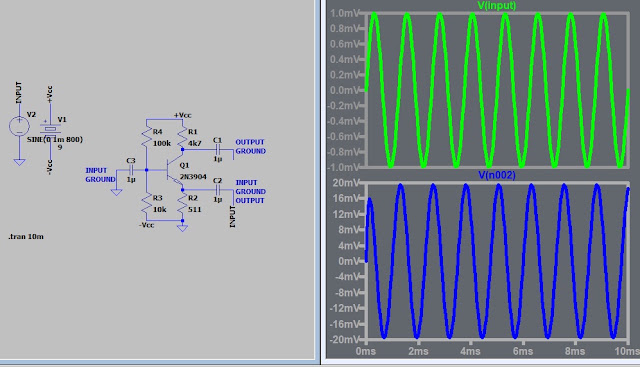This screenshot has height=367, width=640.
Task: Click resistor R2 511 symbol
Action: click(182, 203)
